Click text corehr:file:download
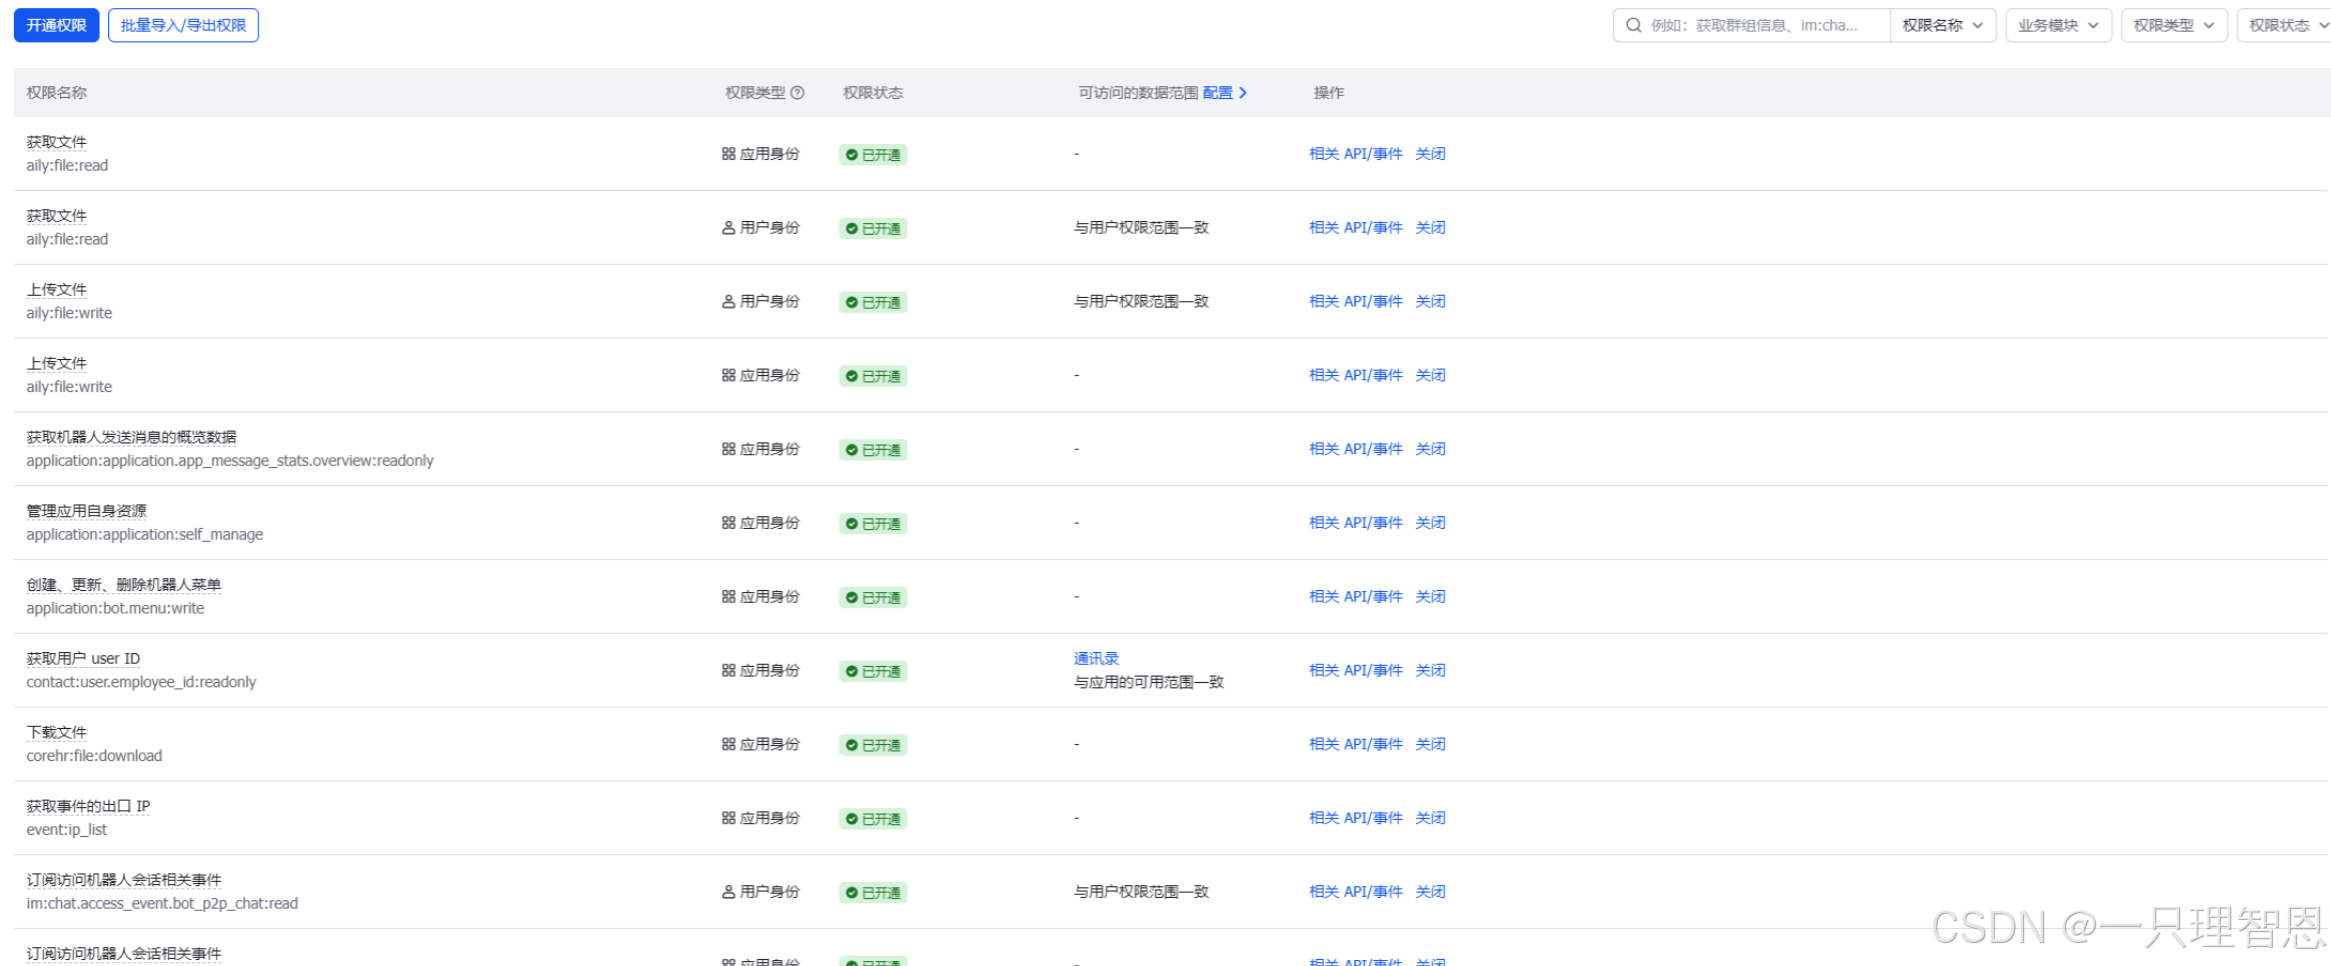The width and height of the screenshot is (2331, 966). (x=94, y=757)
